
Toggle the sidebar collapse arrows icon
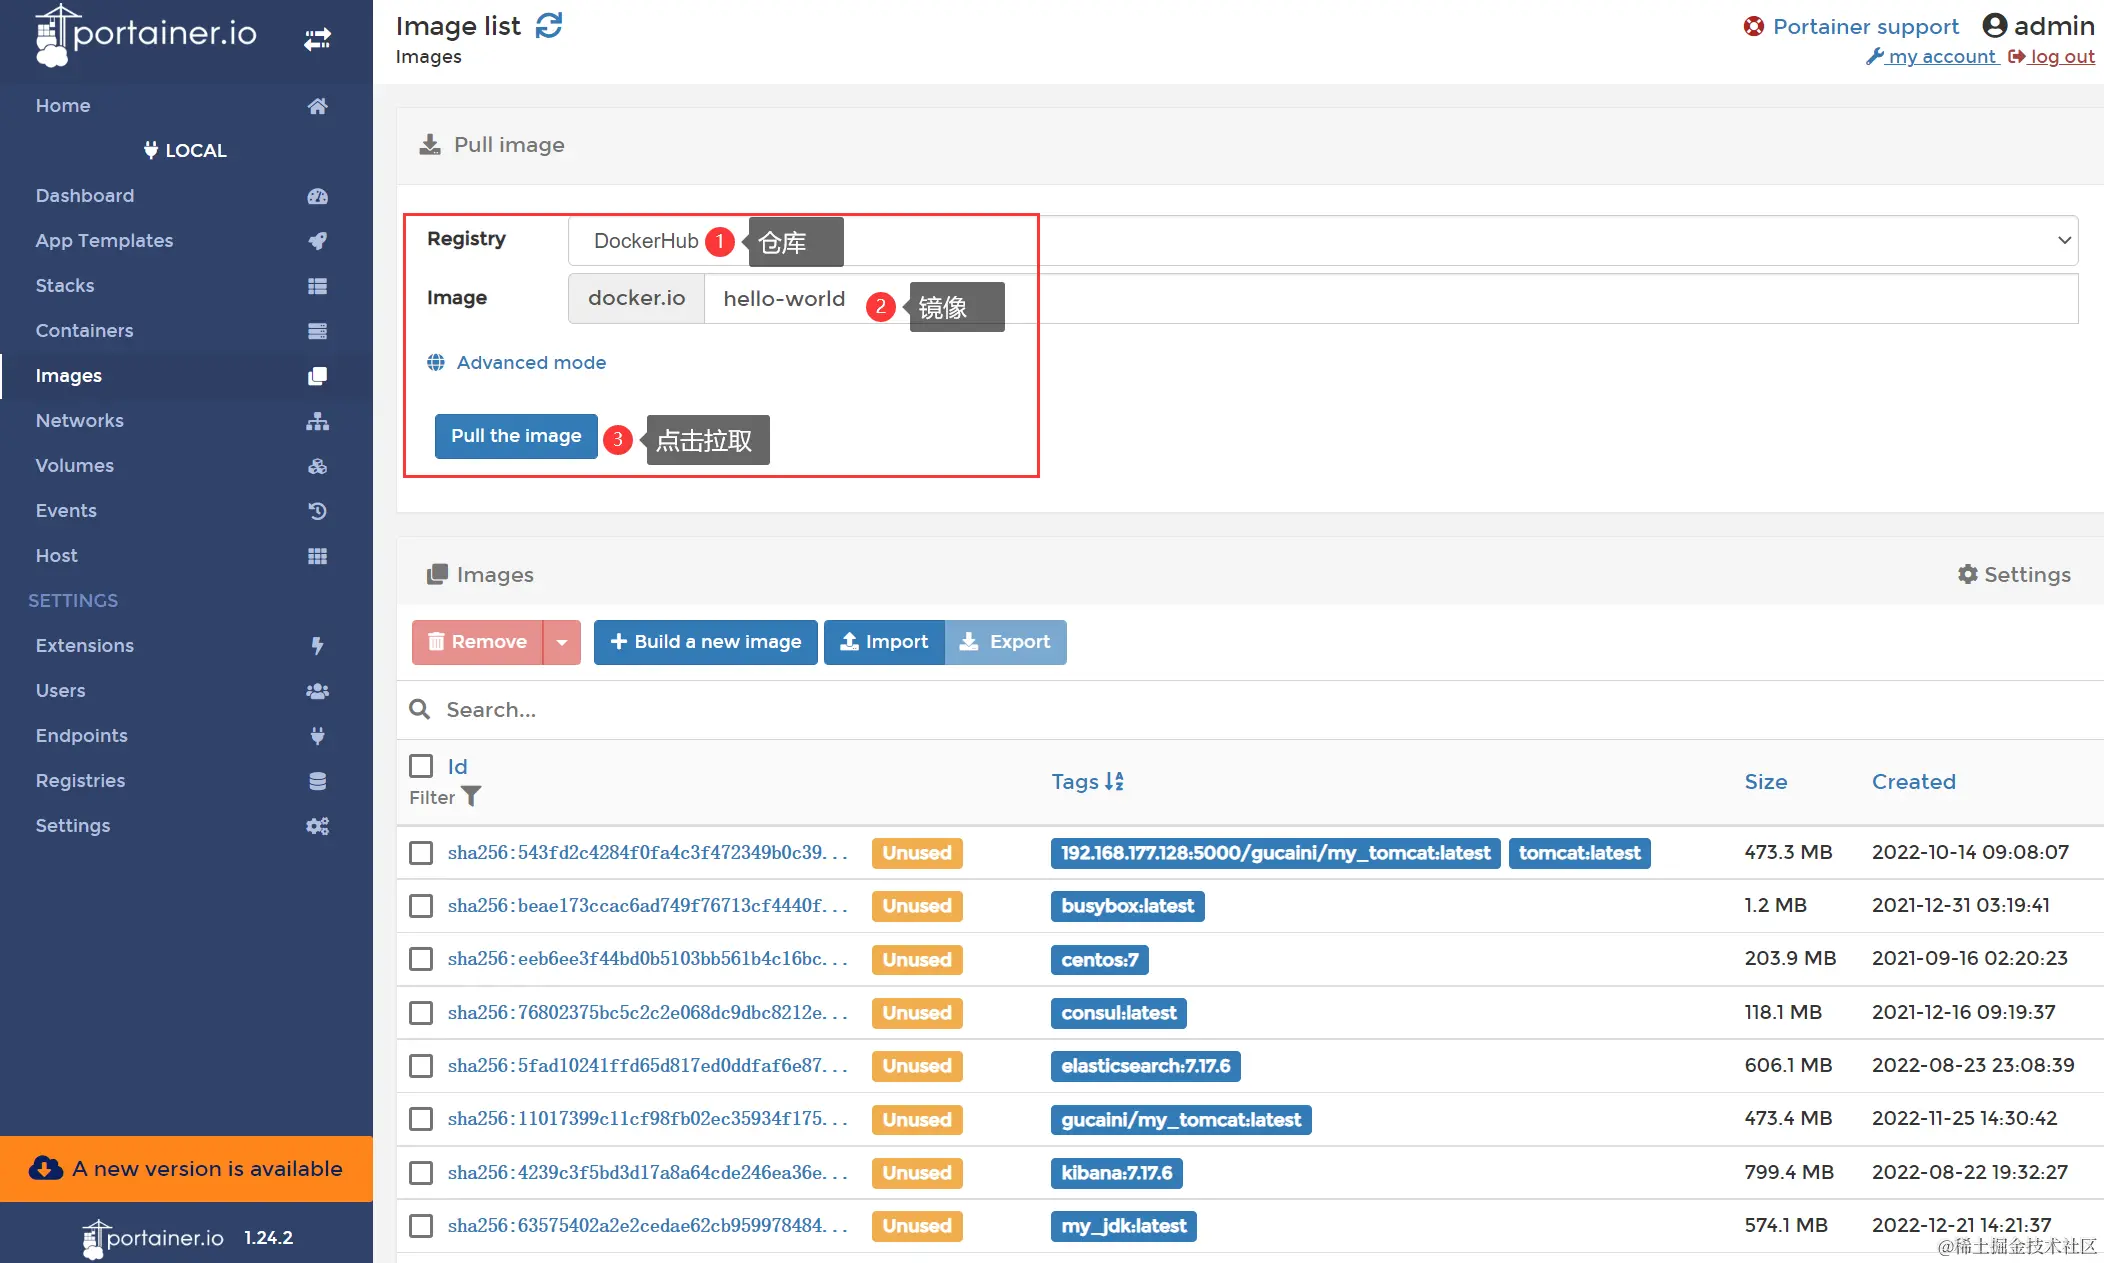click(x=317, y=39)
